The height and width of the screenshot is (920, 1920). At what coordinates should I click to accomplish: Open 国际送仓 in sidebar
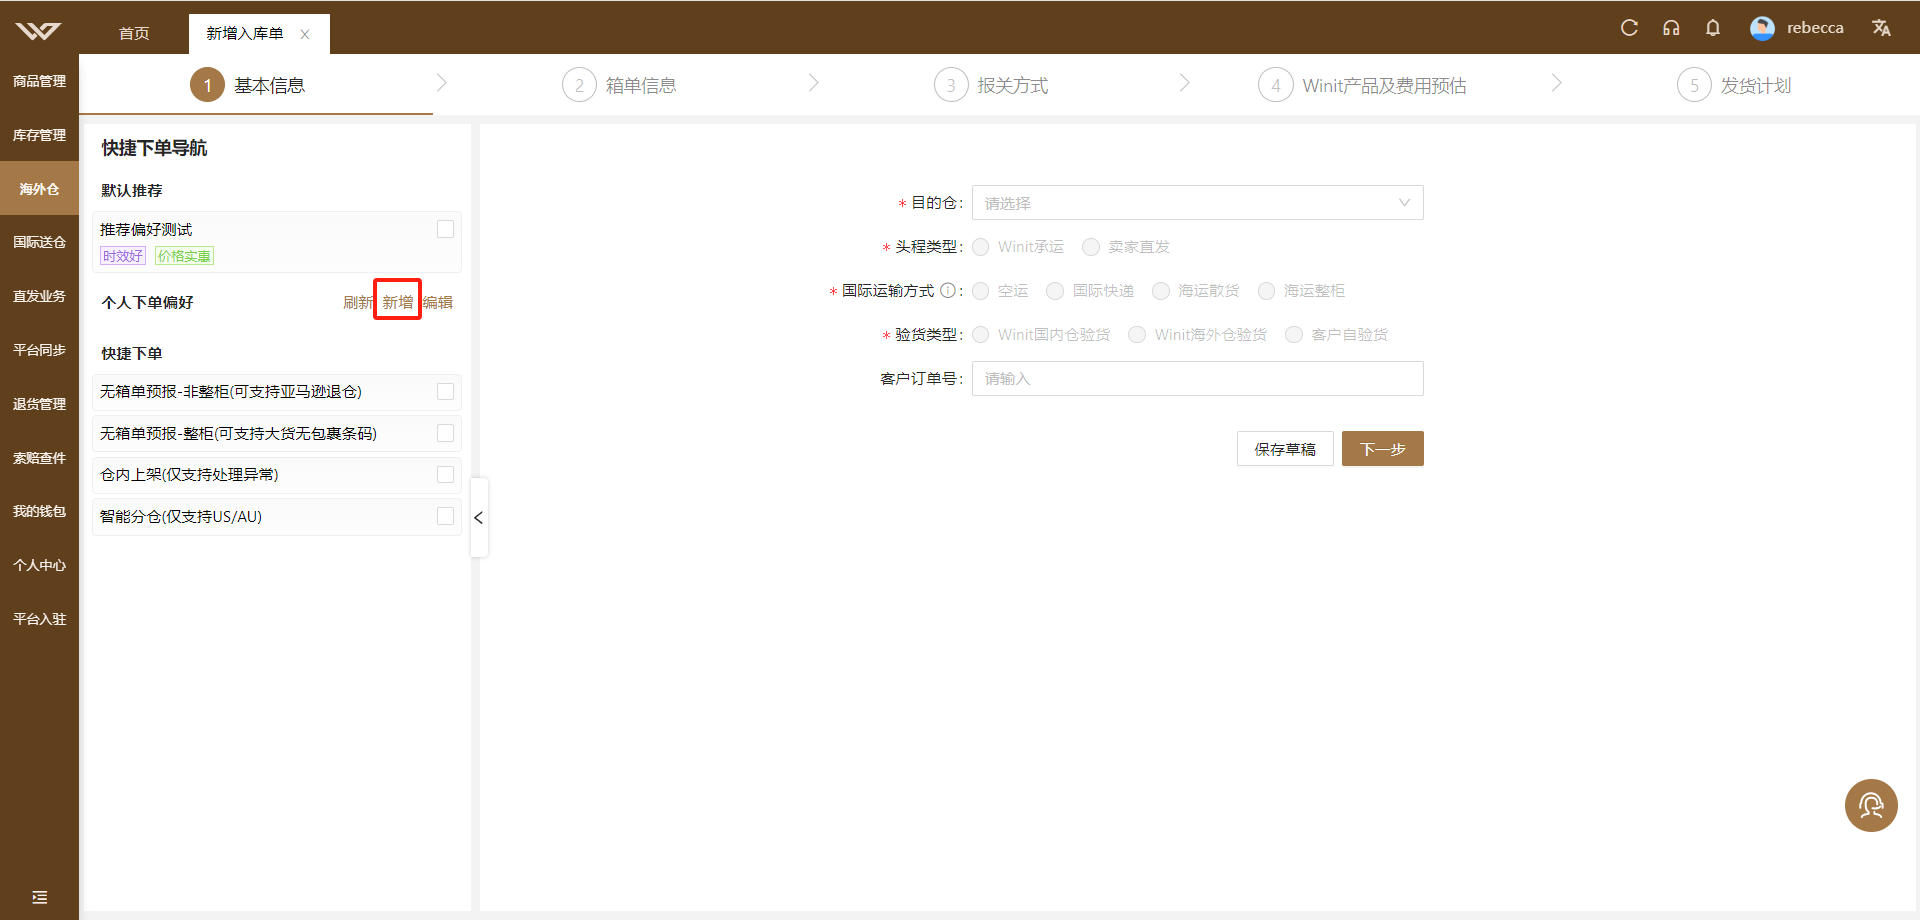pyautogui.click(x=39, y=242)
